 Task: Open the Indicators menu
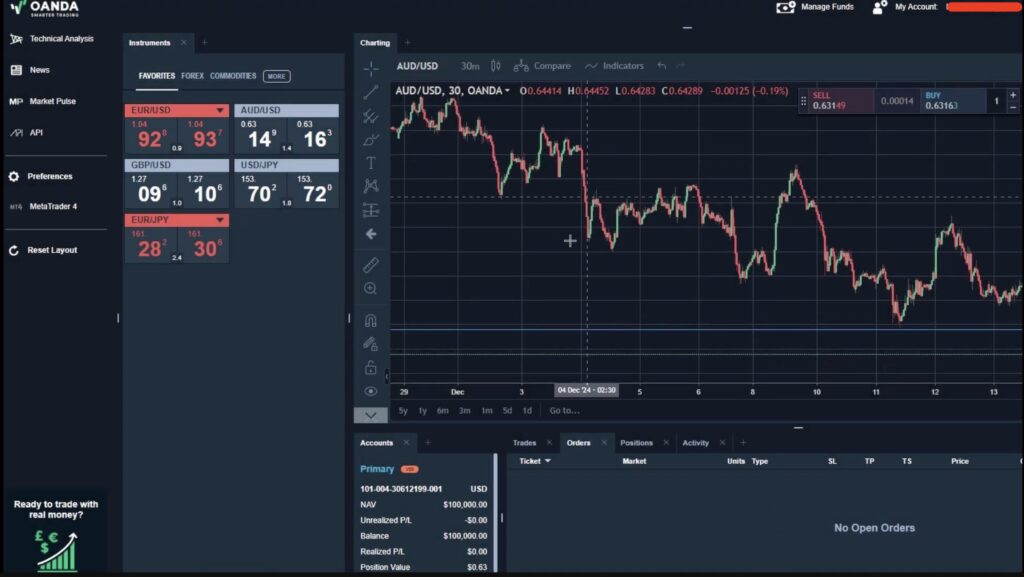[615, 66]
